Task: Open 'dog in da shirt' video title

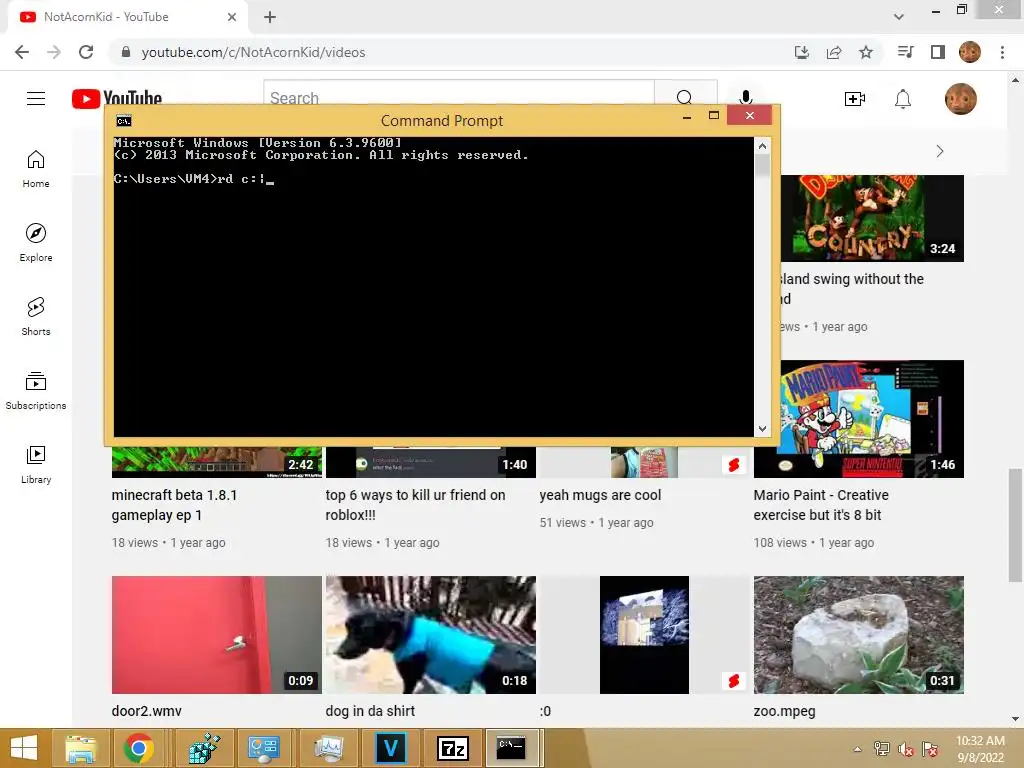Action: pos(370,711)
